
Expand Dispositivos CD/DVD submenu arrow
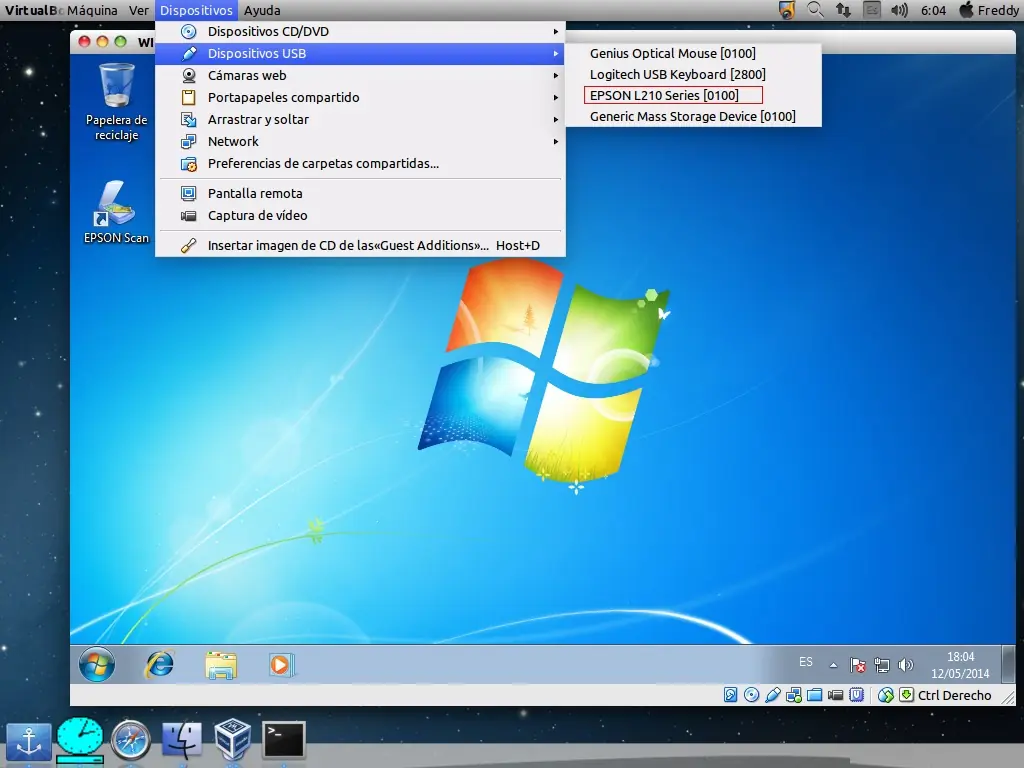(556, 31)
